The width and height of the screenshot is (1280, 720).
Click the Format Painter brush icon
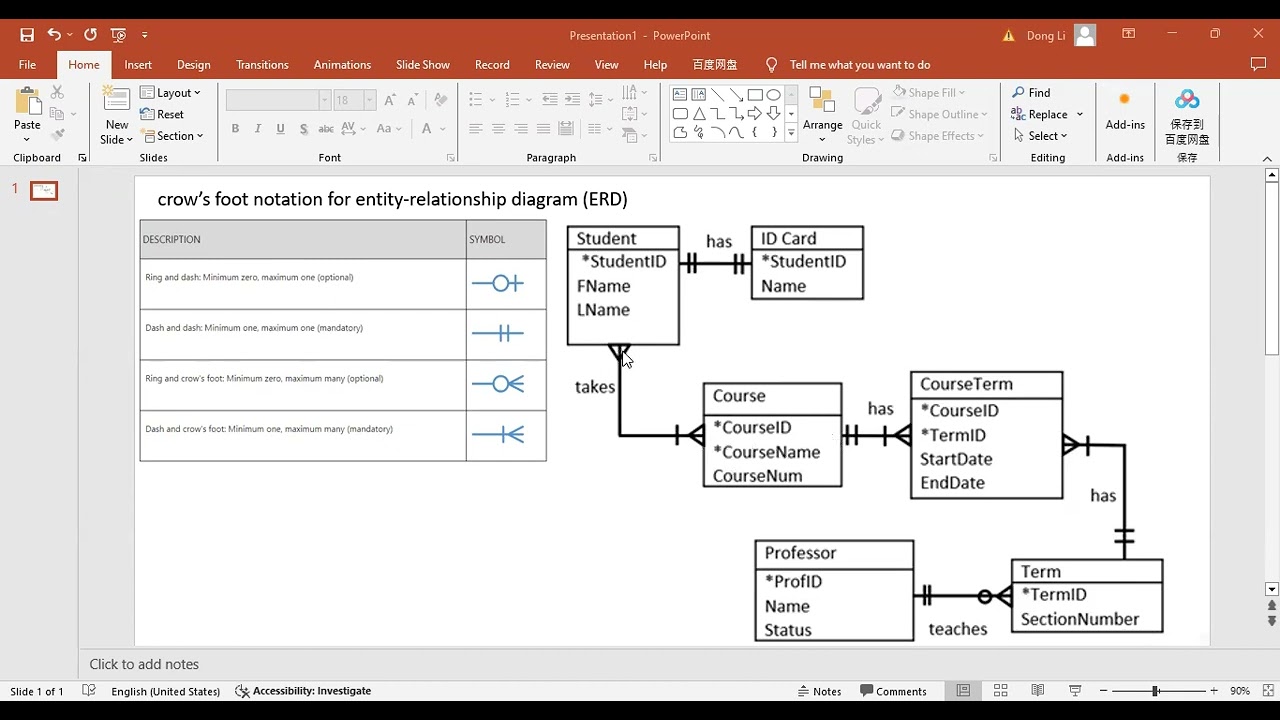(57, 135)
